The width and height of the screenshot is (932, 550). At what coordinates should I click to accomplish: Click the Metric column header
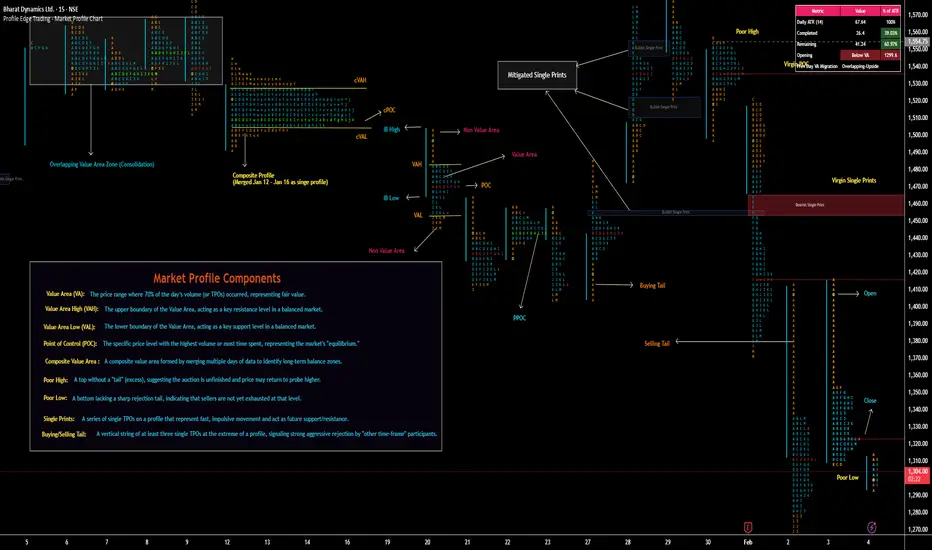[818, 11]
